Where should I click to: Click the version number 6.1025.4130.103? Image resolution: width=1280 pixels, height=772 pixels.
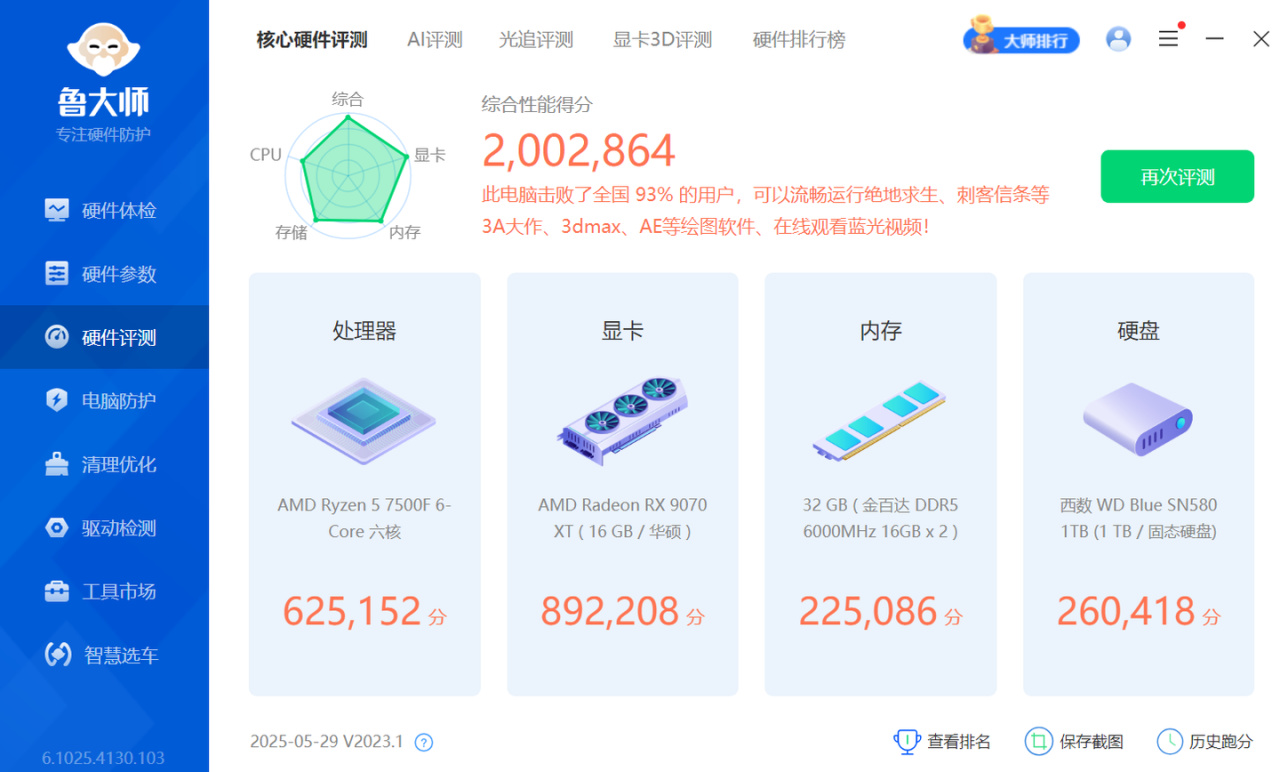click(103, 758)
